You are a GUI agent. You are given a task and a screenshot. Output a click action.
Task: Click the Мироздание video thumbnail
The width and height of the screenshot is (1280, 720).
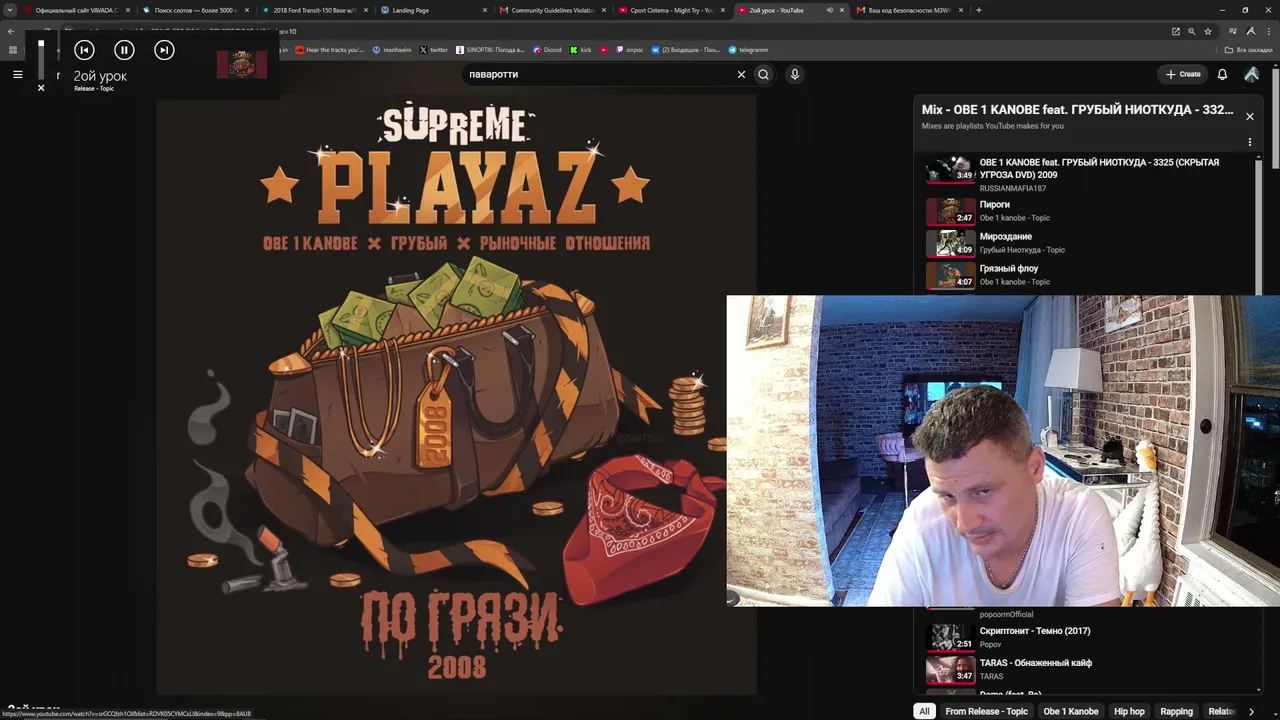950,243
